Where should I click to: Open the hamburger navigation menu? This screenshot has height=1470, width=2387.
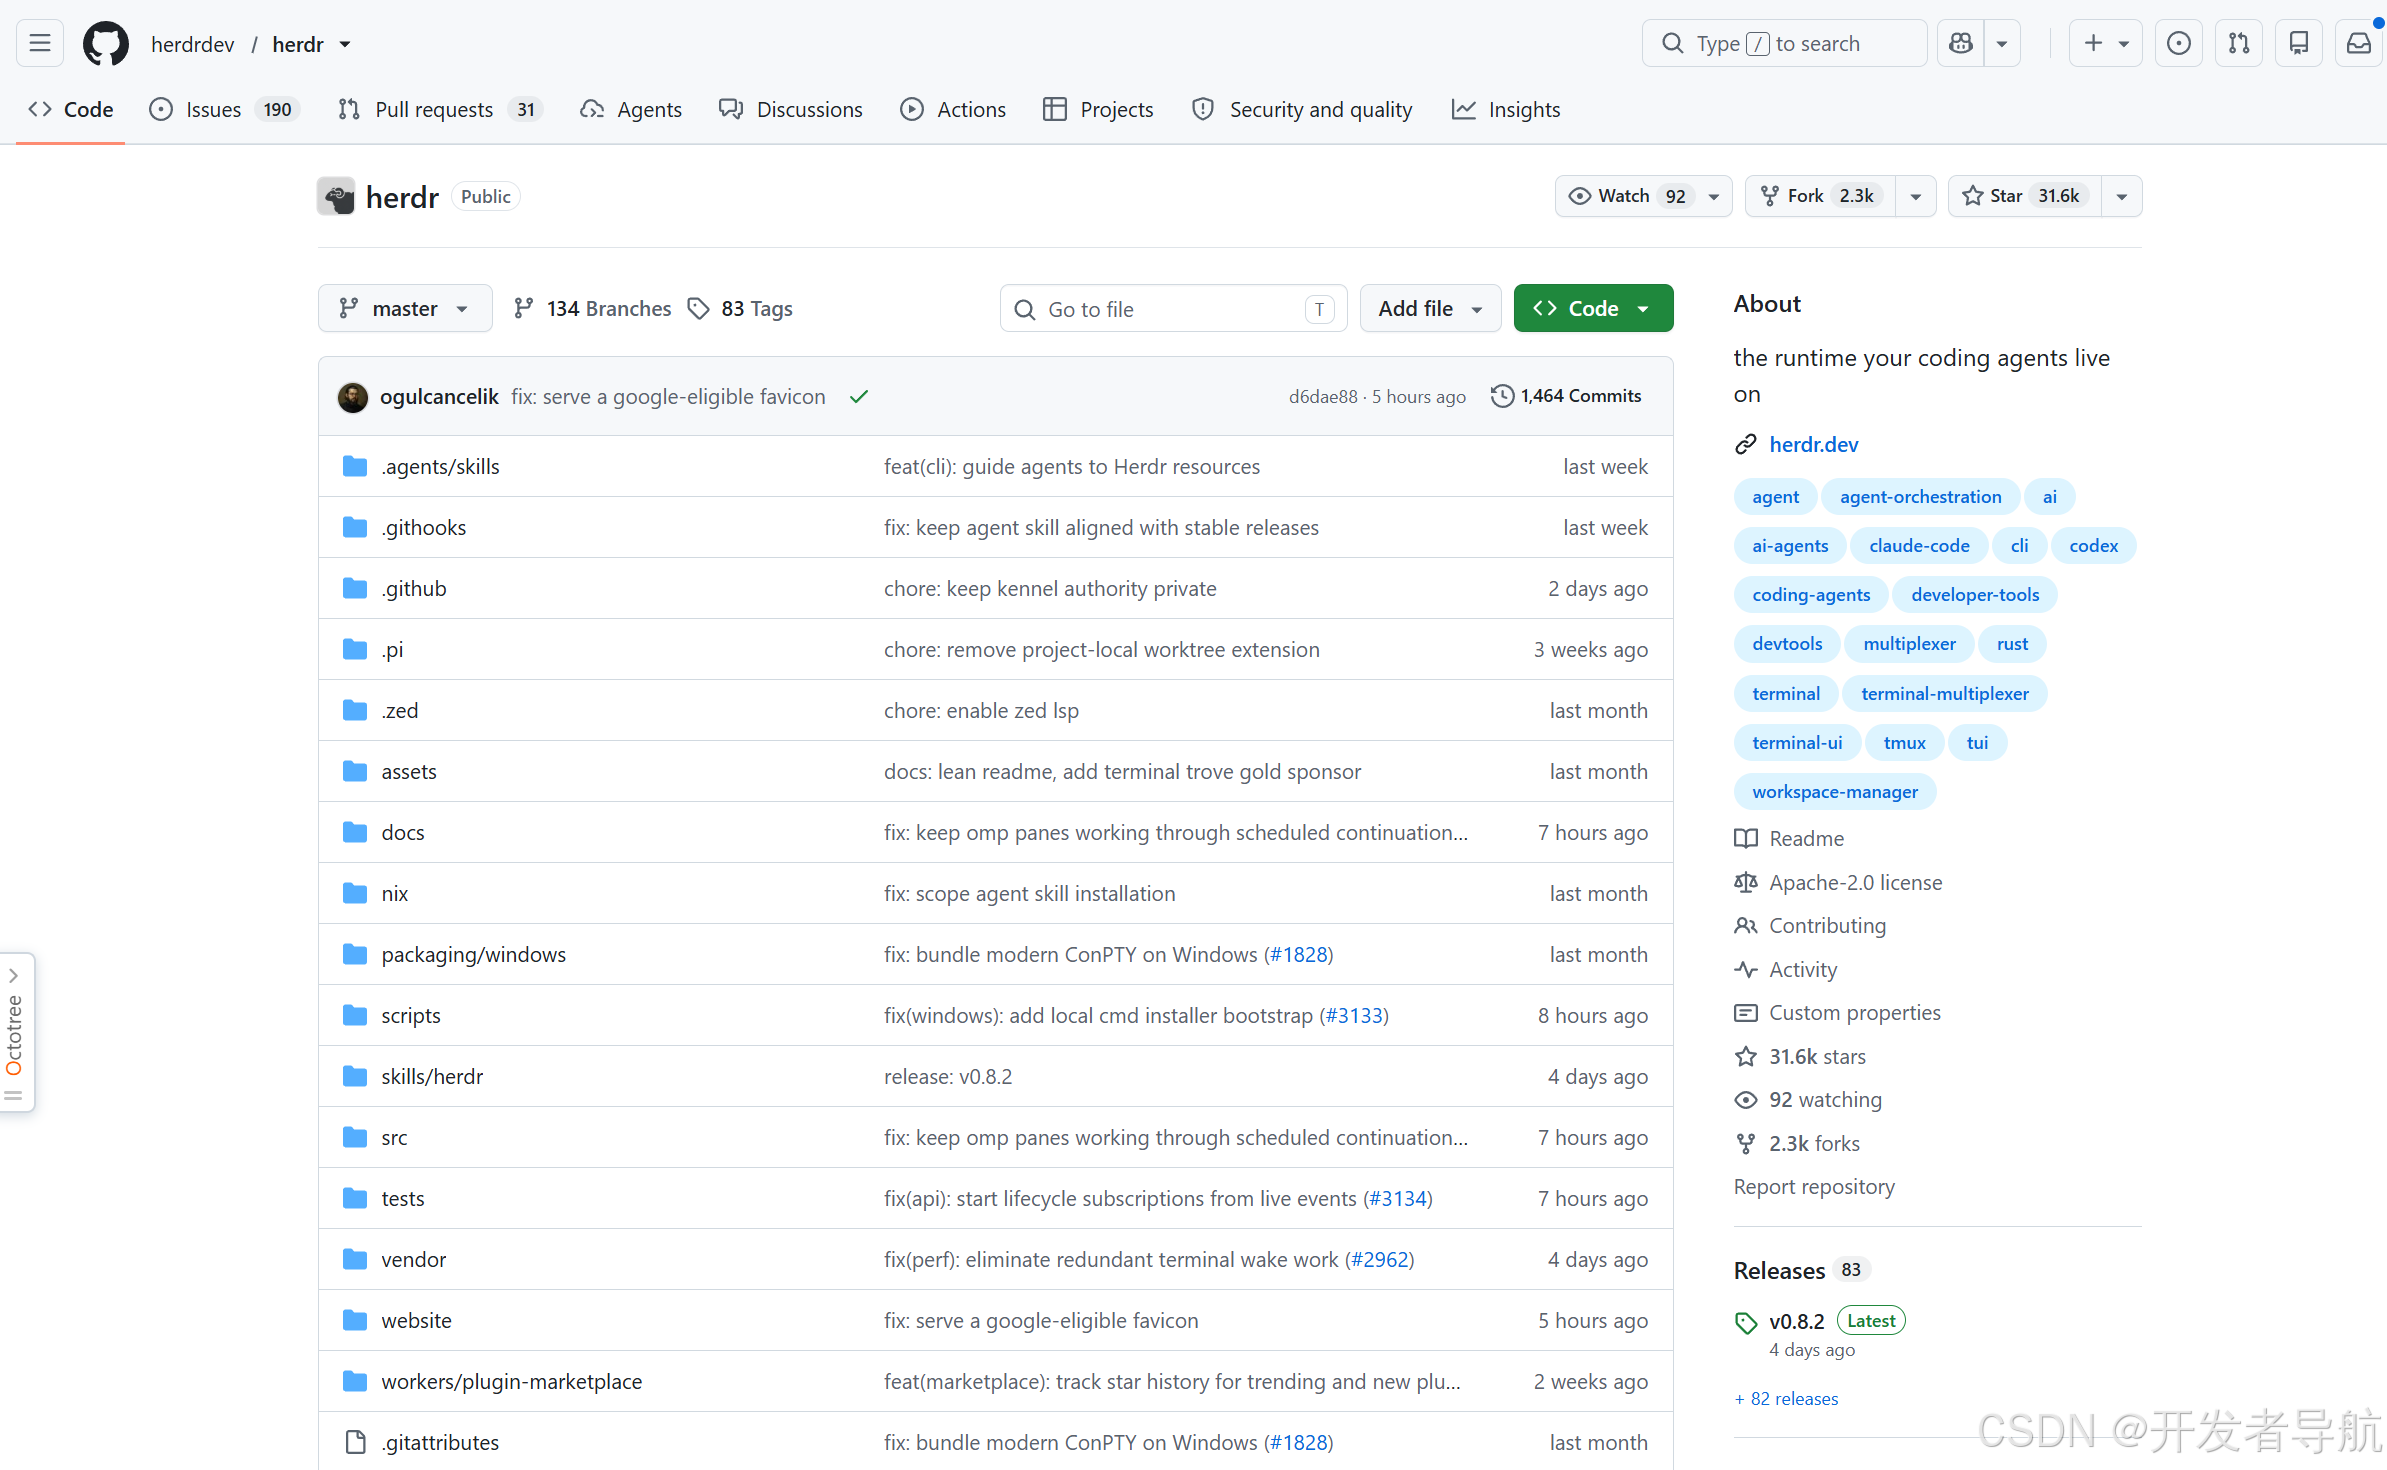40,43
